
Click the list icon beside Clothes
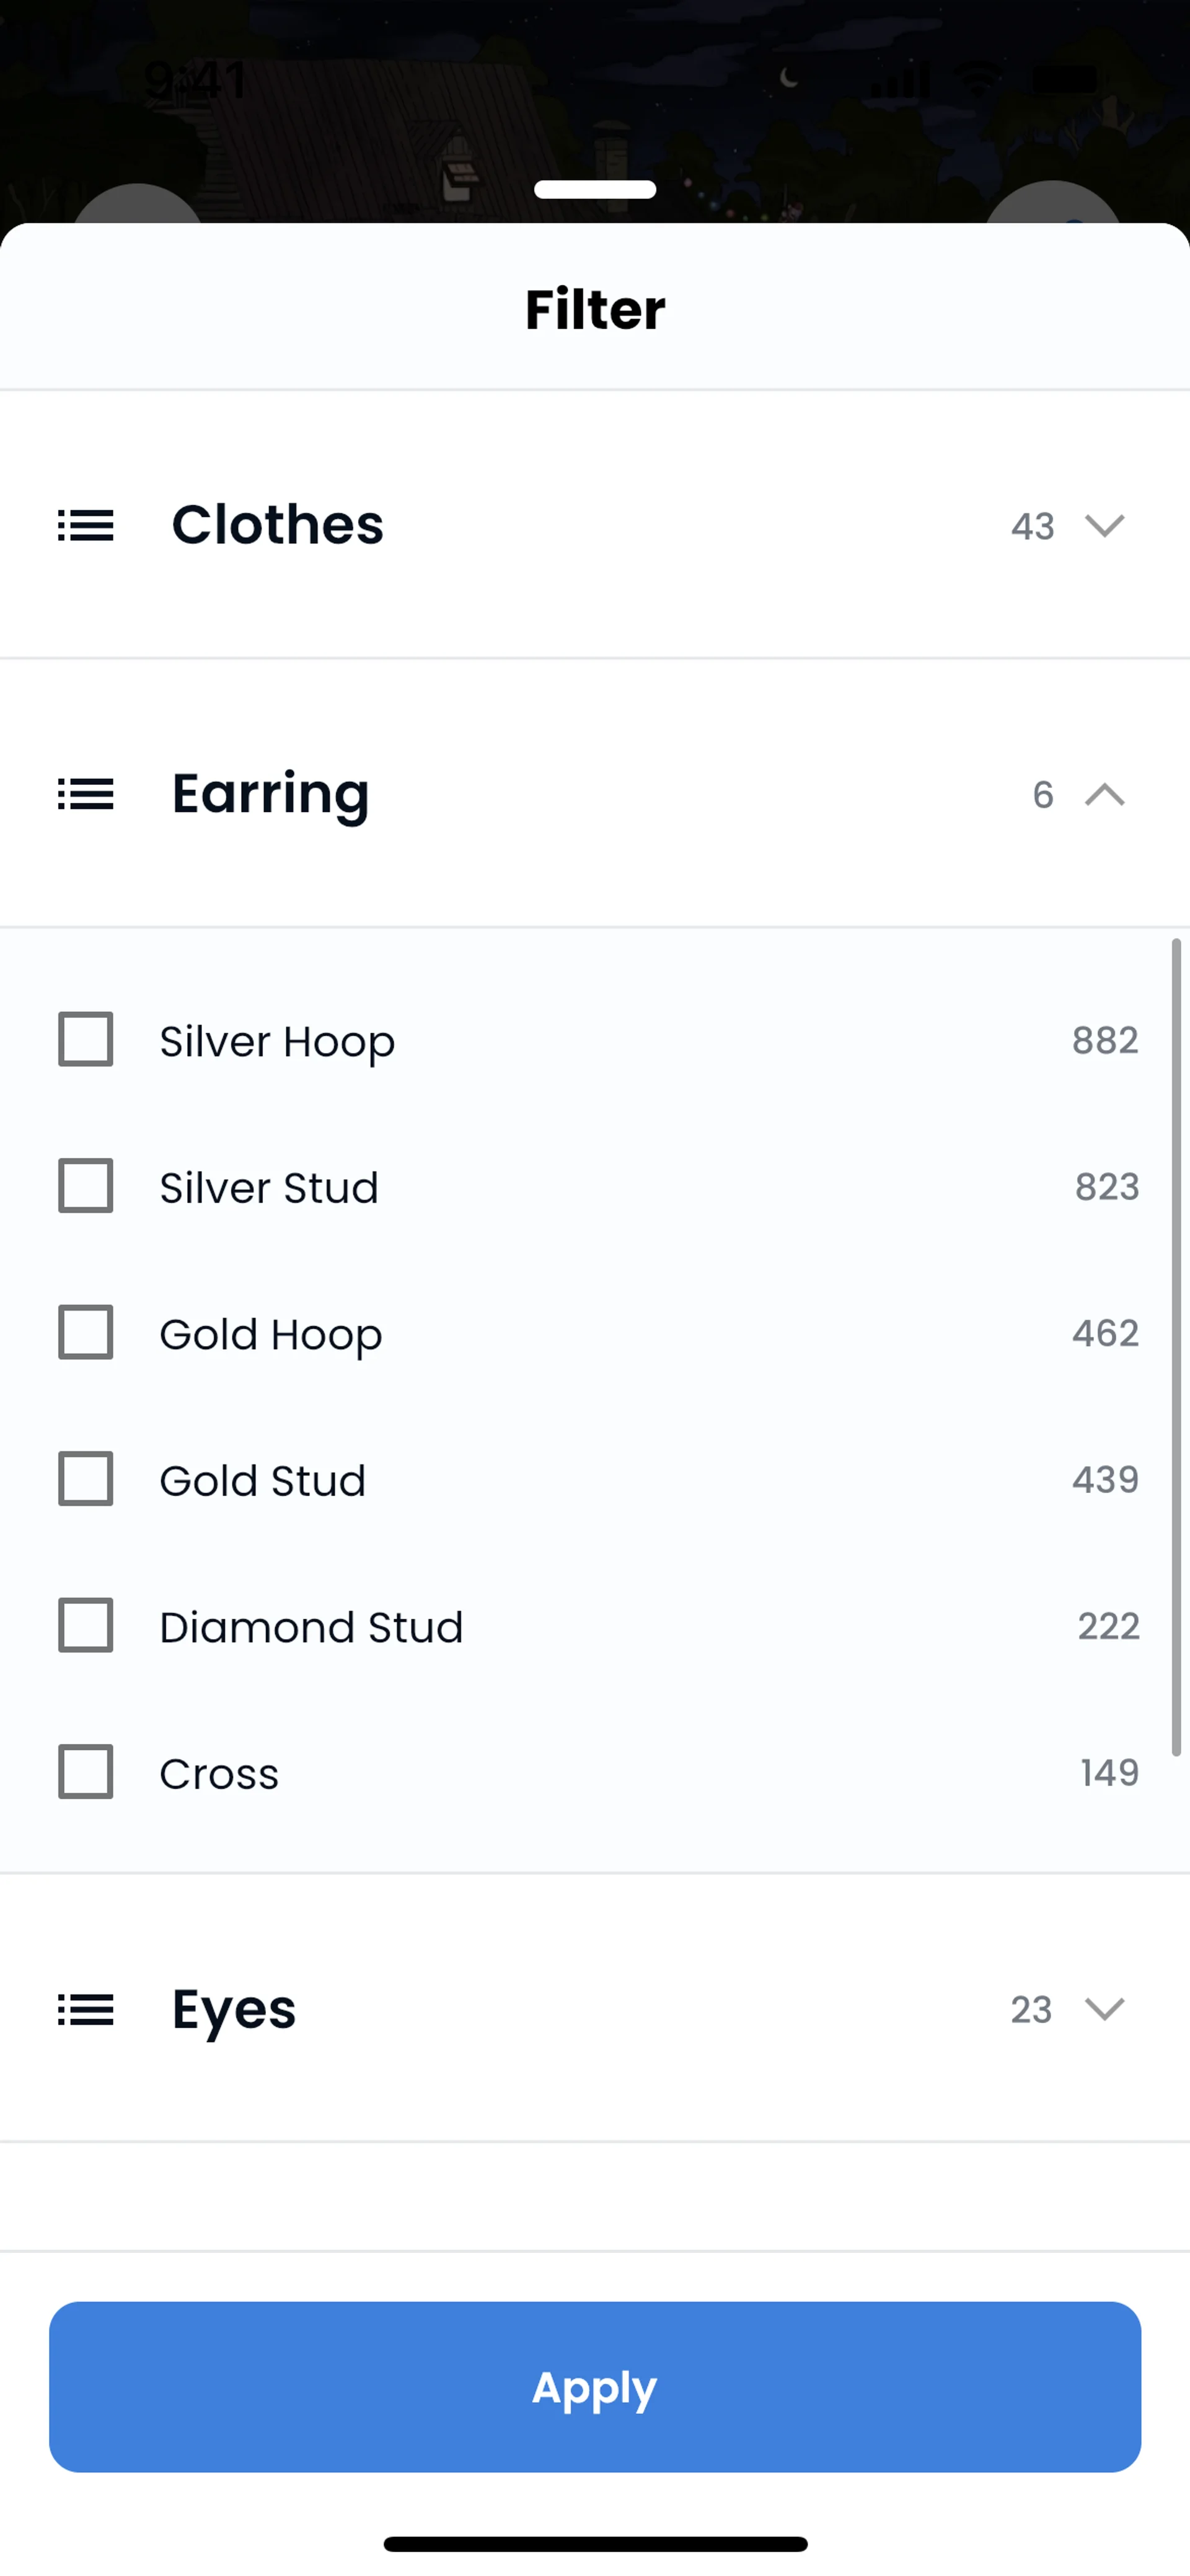pos(85,525)
